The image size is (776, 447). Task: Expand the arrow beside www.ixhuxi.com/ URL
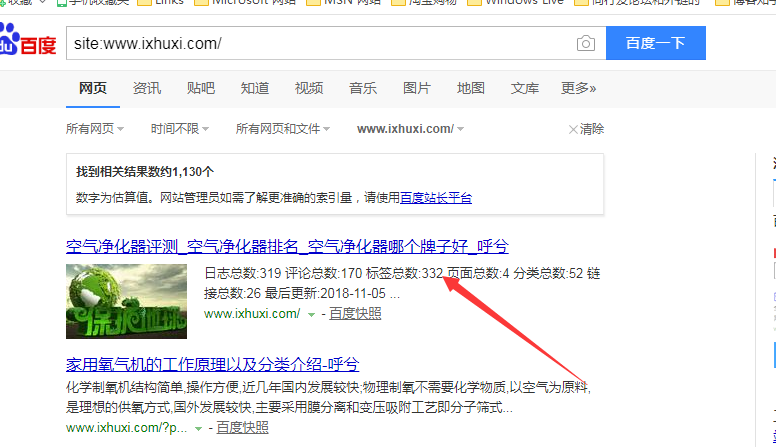pos(311,314)
